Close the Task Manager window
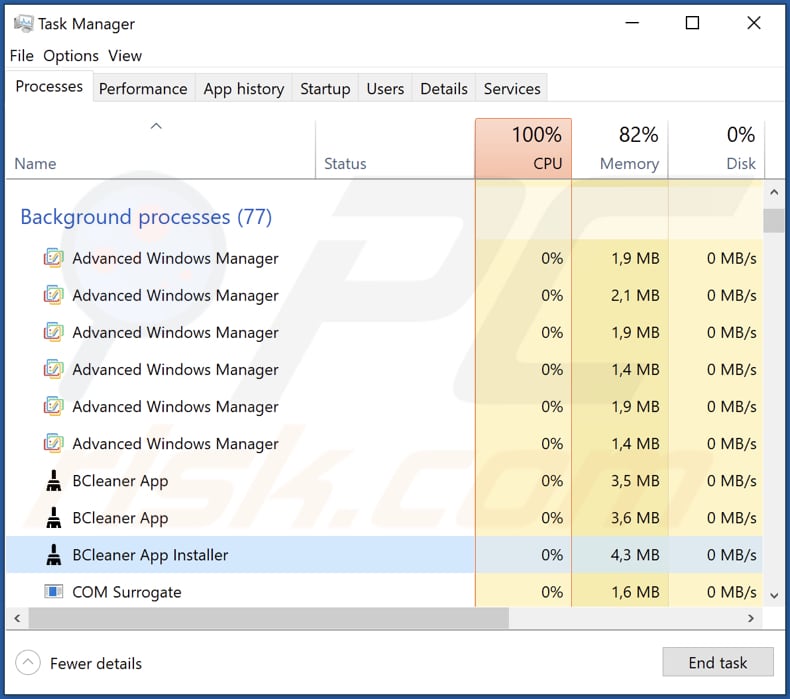790x699 pixels. coord(754,23)
